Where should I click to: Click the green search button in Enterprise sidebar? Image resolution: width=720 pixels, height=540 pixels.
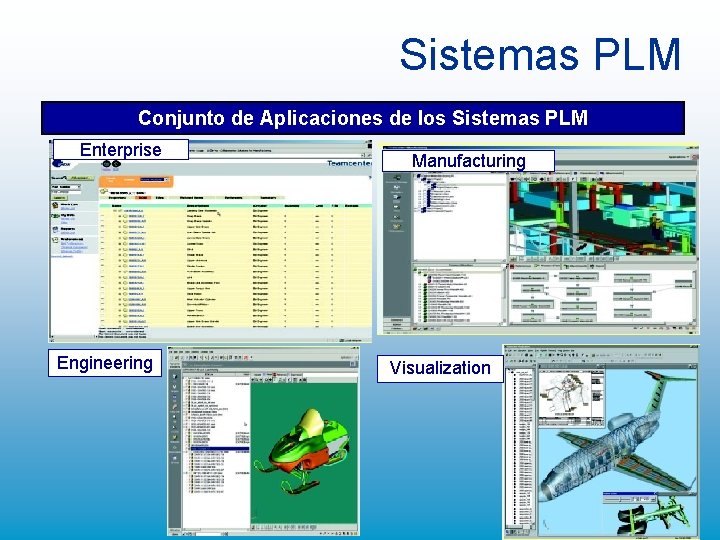click(60, 197)
